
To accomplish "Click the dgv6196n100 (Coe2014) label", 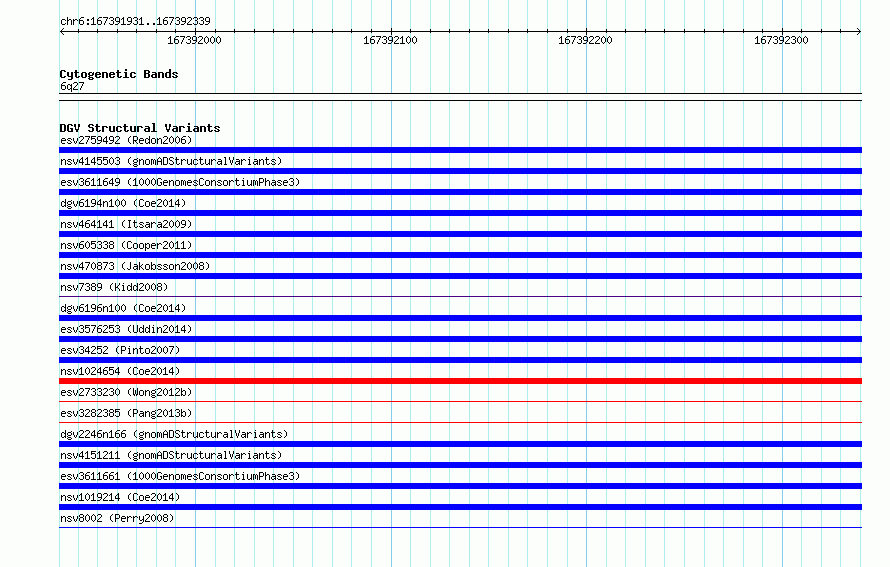I will (123, 308).
